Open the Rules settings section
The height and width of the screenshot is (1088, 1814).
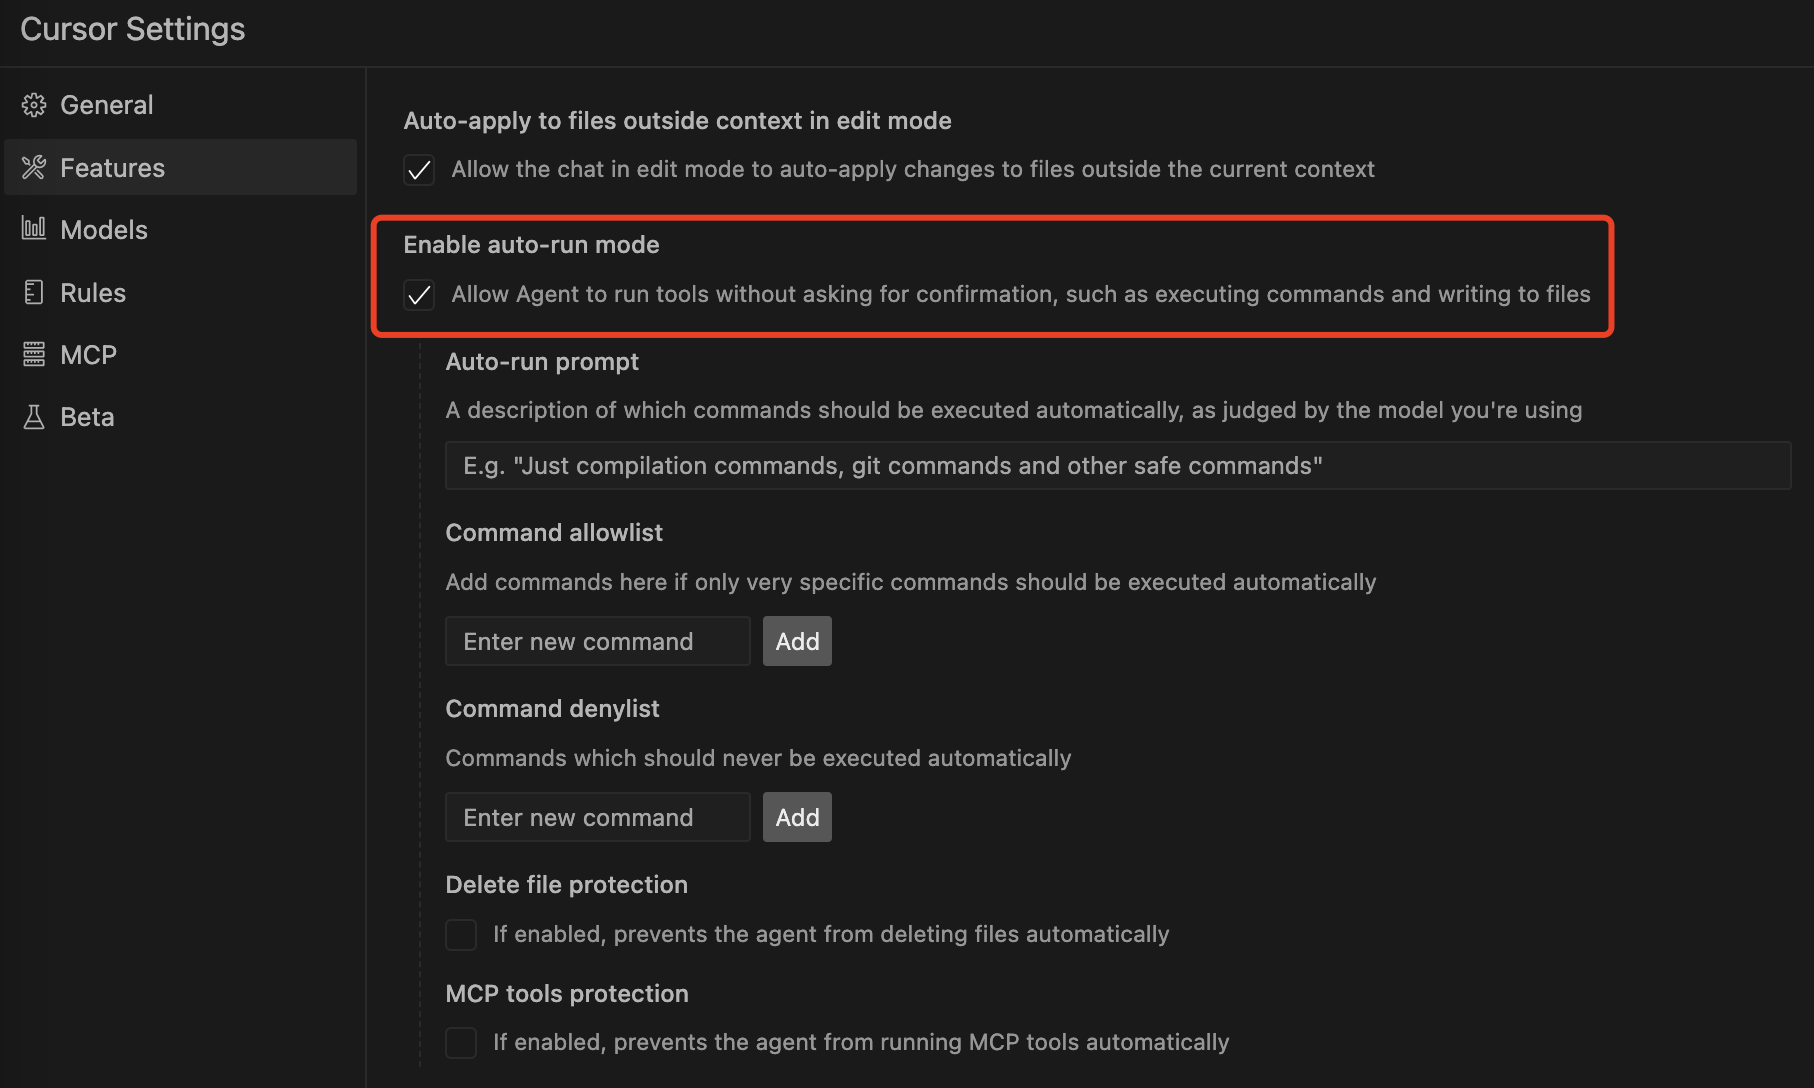point(93,293)
